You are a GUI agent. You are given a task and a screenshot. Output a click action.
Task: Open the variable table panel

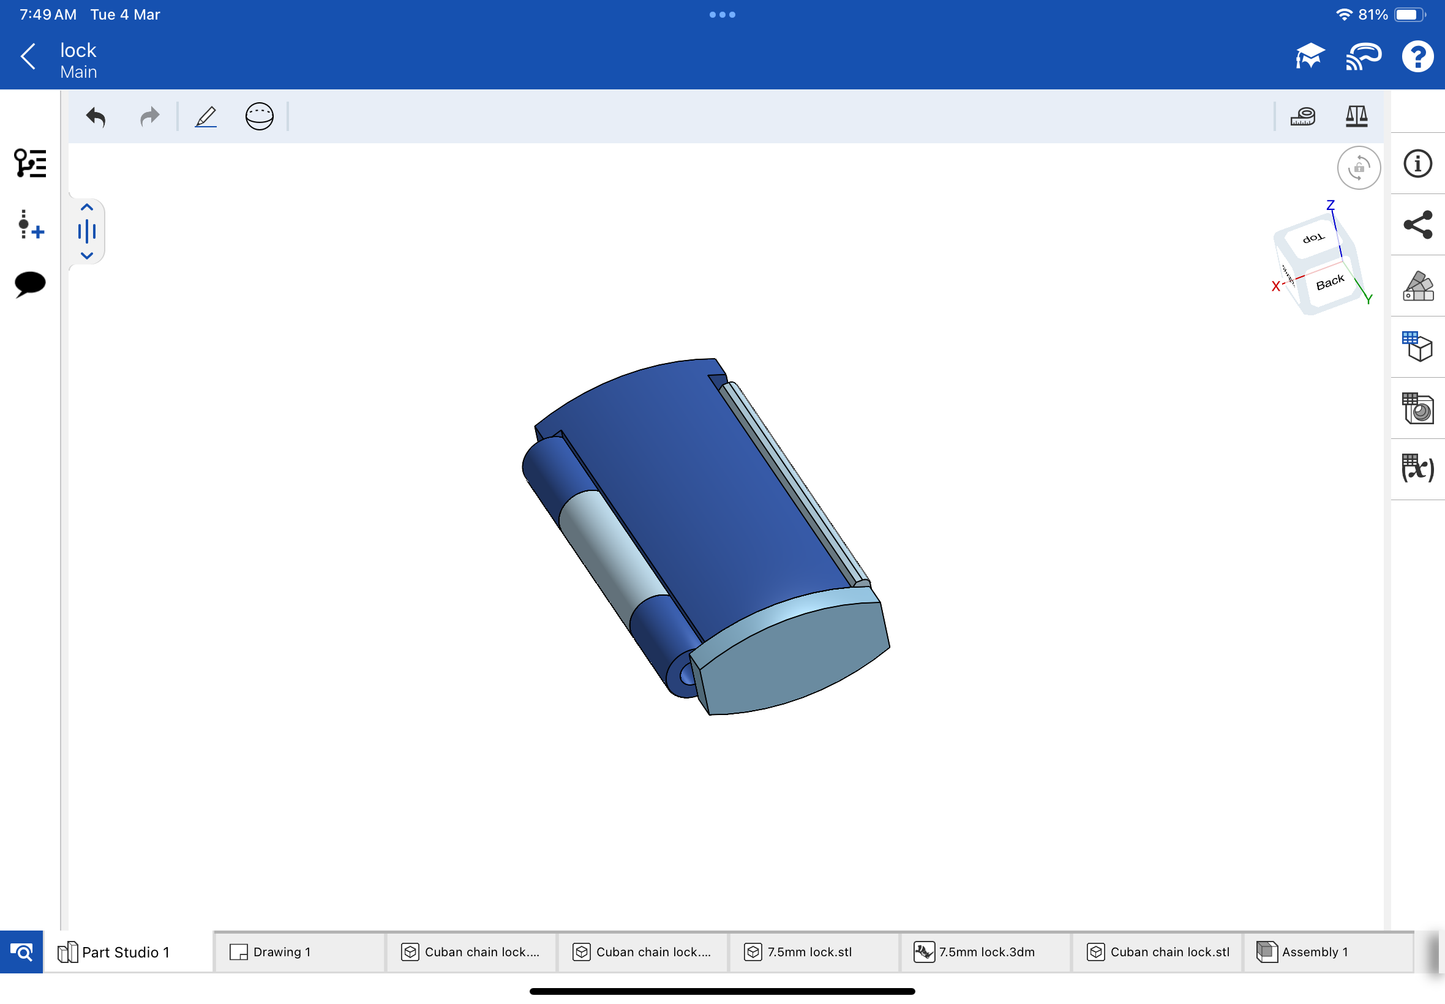(1417, 468)
